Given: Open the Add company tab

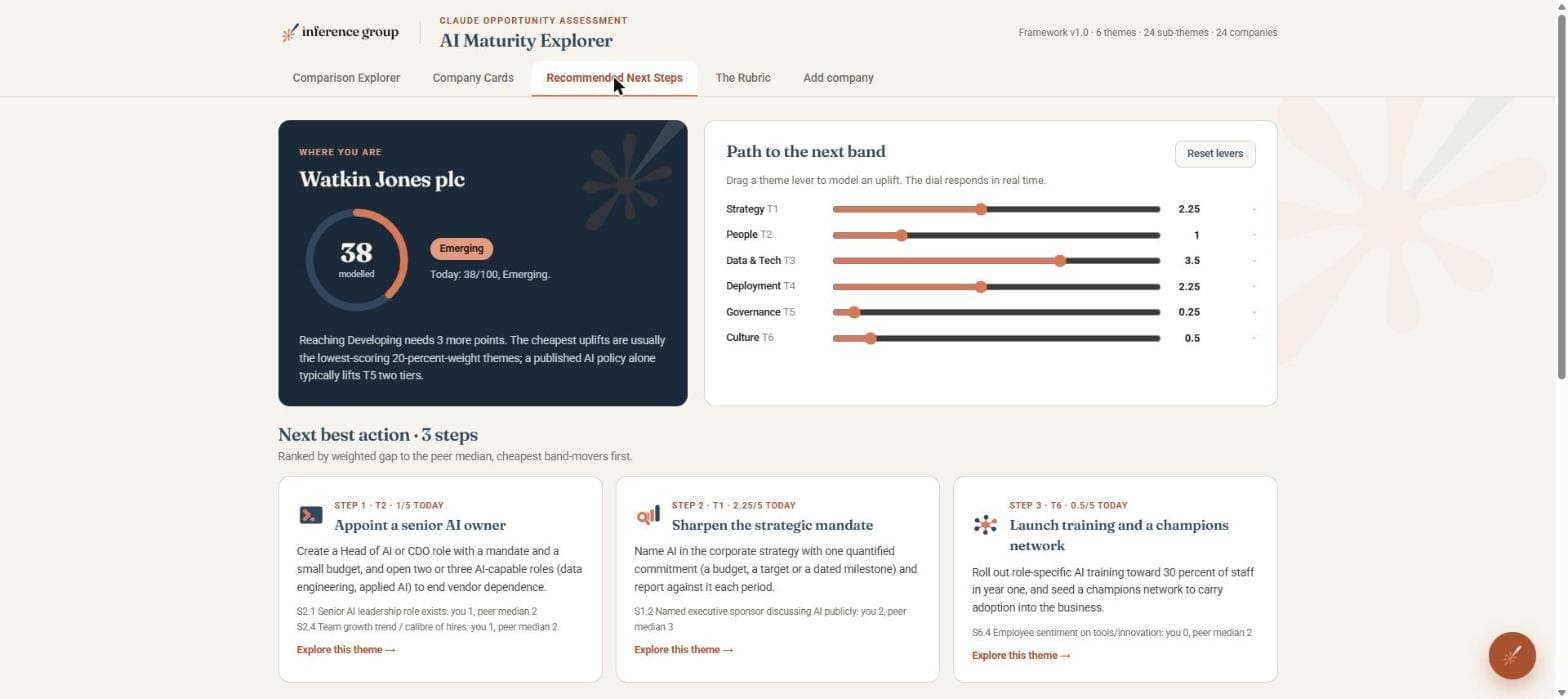Looking at the screenshot, I should (x=838, y=78).
